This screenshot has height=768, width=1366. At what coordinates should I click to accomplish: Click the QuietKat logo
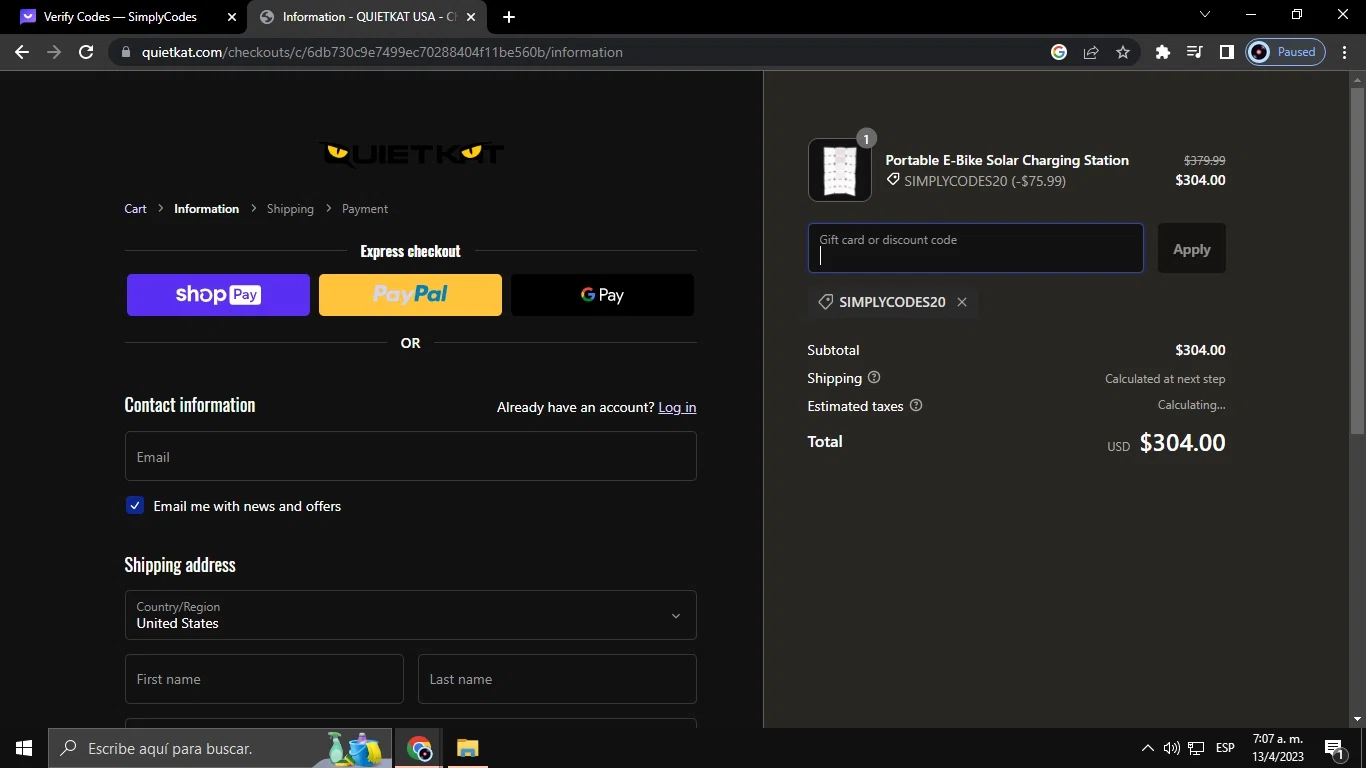coord(411,153)
